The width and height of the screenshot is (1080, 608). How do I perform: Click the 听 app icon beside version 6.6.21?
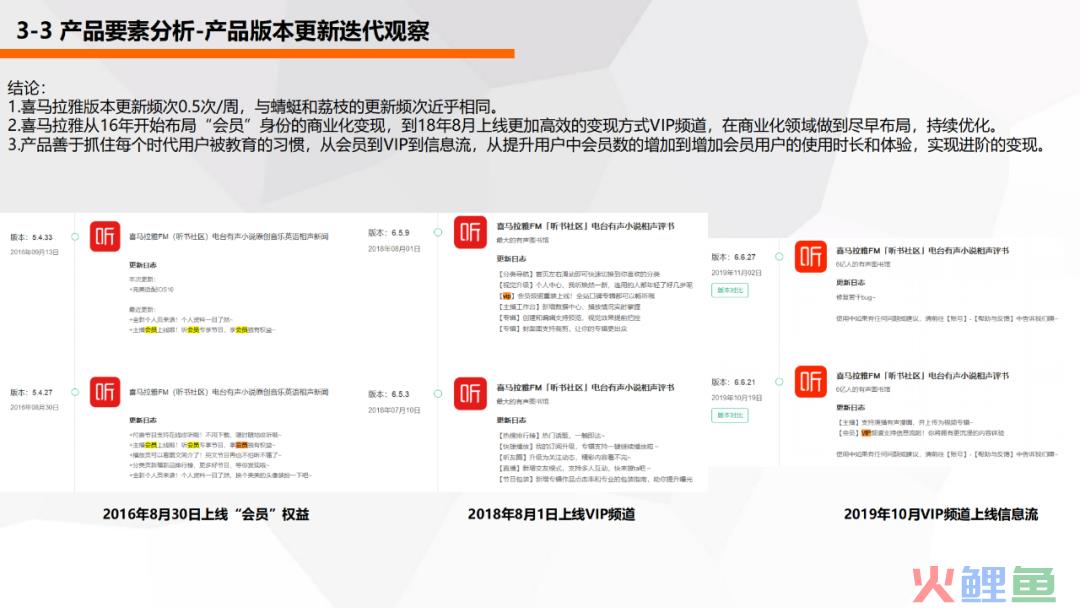810,381
